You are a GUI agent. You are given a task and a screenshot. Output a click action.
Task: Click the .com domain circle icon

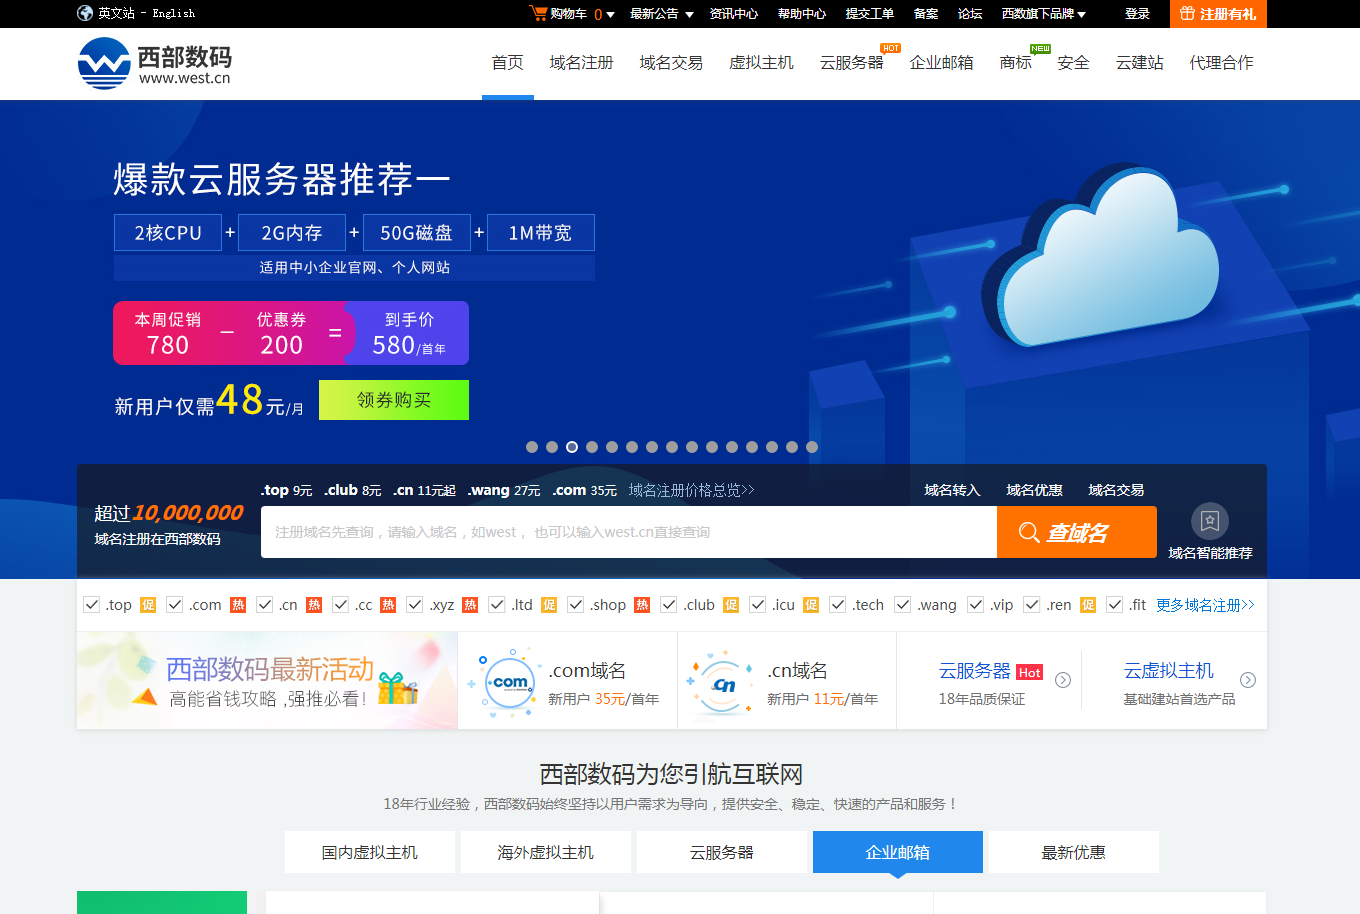click(x=509, y=683)
